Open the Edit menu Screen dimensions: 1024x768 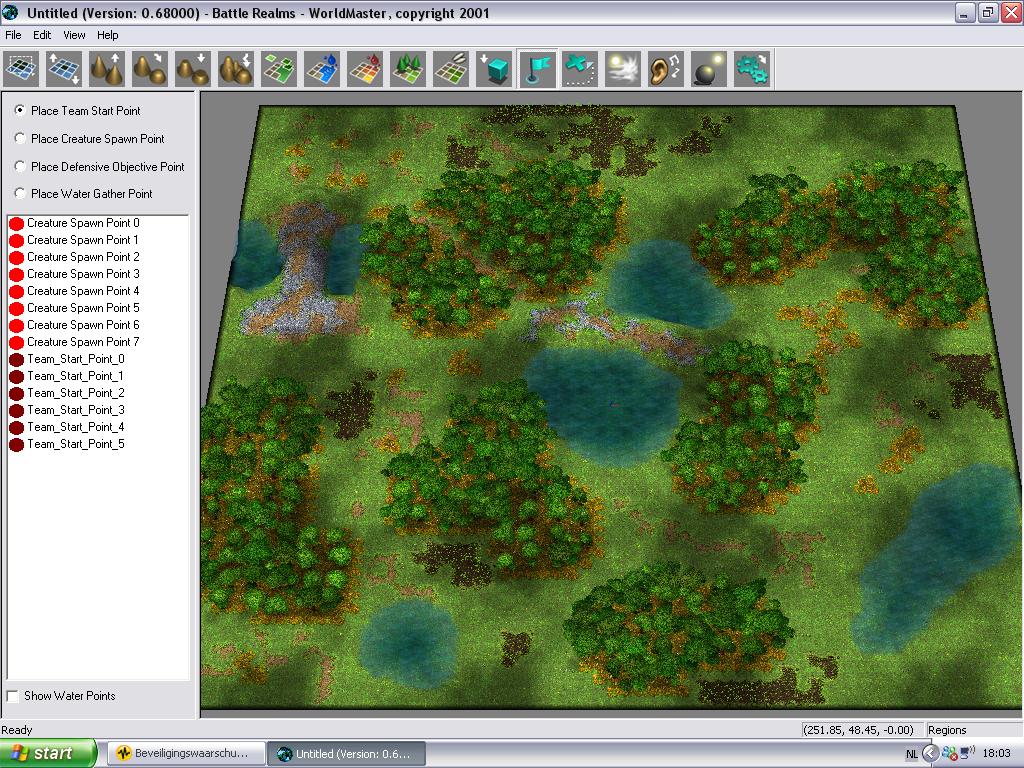point(42,35)
